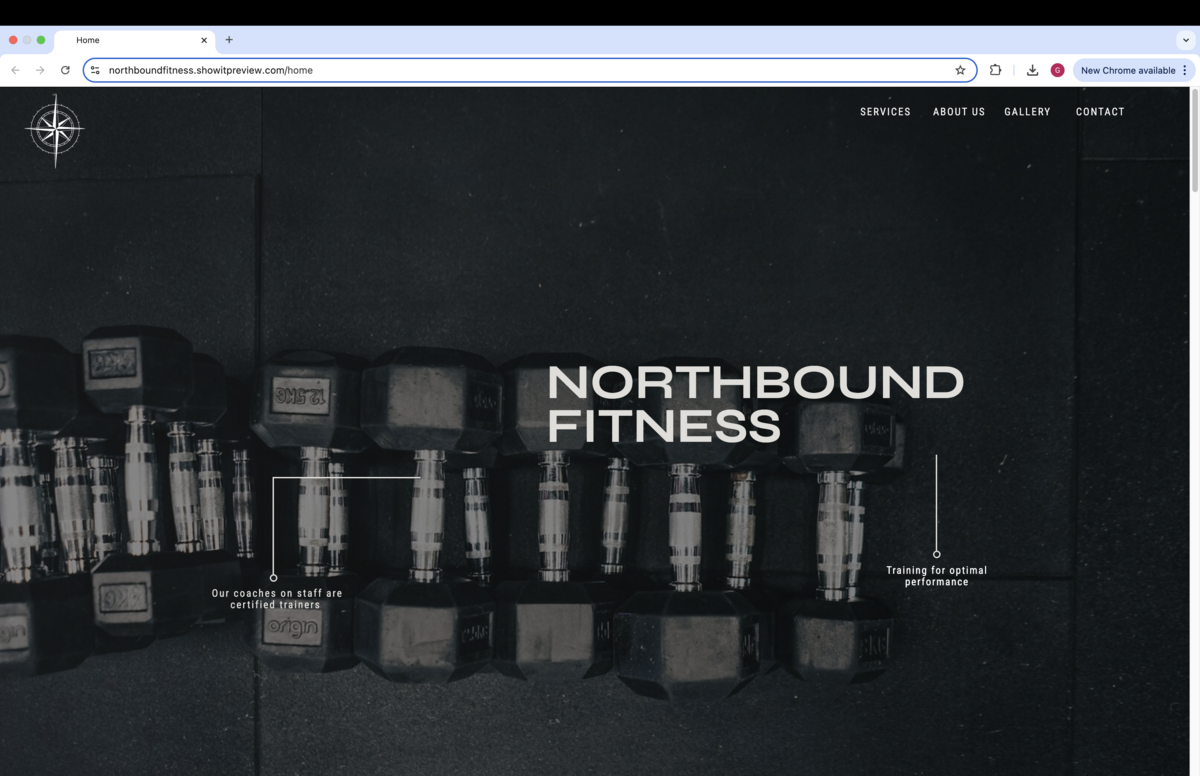The width and height of the screenshot is (1200, 776).
Task: Navigate to Contact page
Action: point(1100,112)
